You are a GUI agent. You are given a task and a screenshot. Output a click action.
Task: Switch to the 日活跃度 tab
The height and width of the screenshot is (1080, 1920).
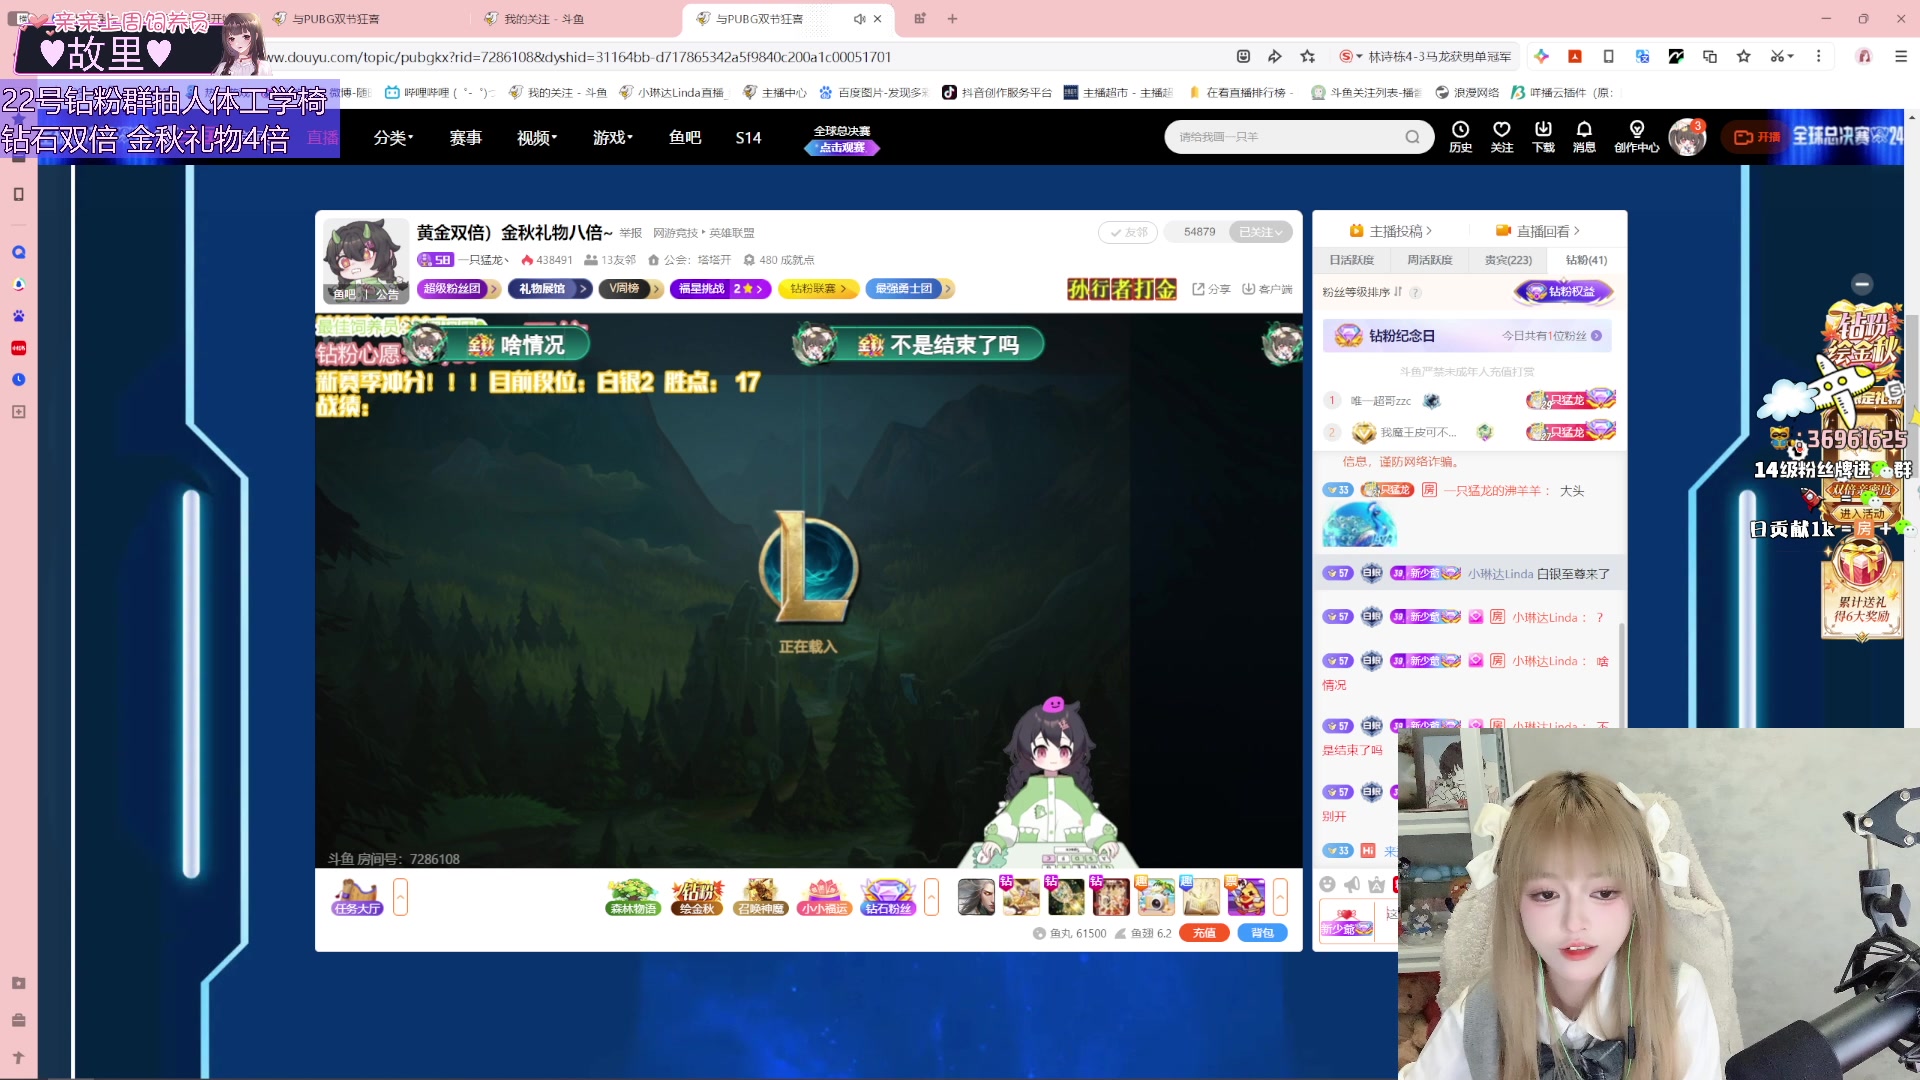[x=1351, y=260]
